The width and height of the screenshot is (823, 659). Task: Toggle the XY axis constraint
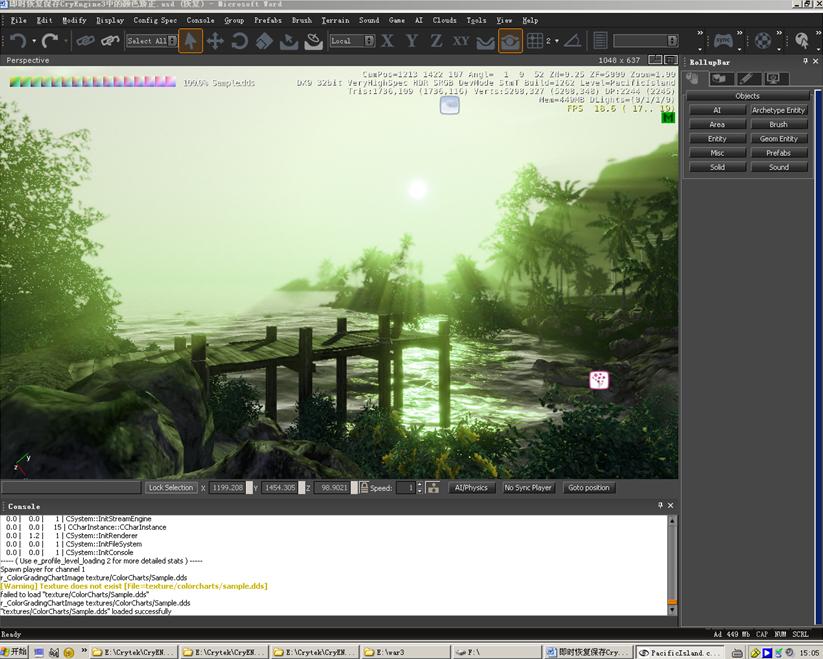click(x=460, y=41)
